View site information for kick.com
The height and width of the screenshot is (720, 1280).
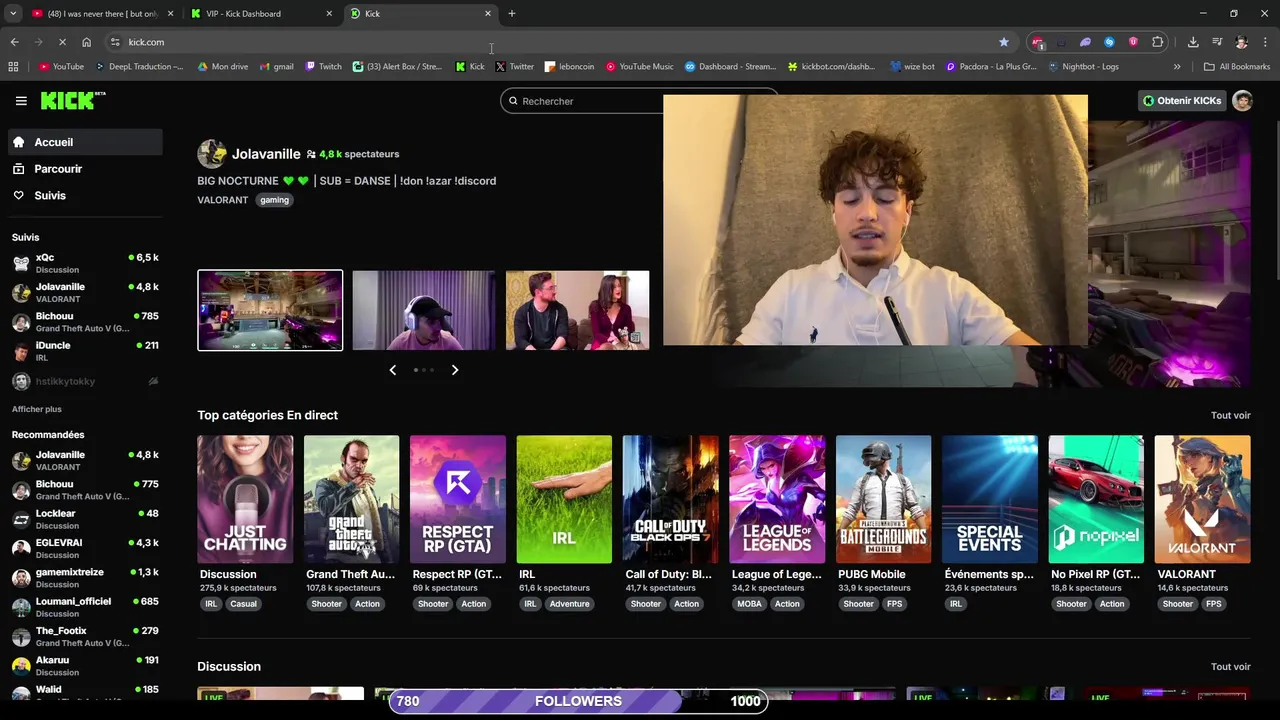pyautogui.click(x=115, y=42)
